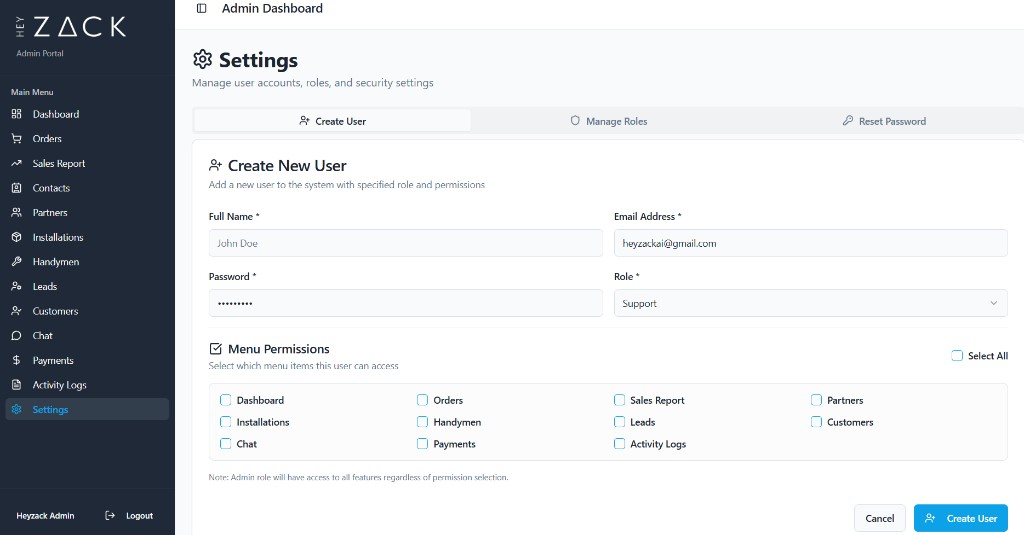
Task: Check the Orders permission checkbox
Action: (x=423, y=400)
